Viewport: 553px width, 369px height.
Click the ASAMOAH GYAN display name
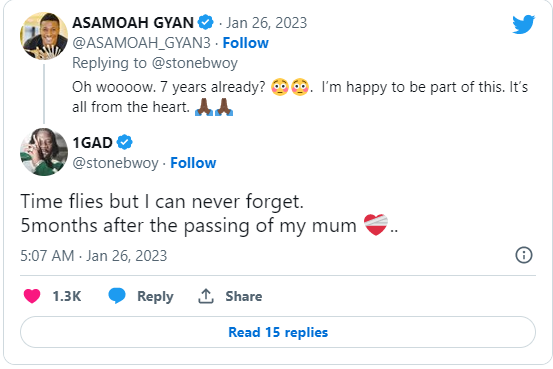(133, 23)
